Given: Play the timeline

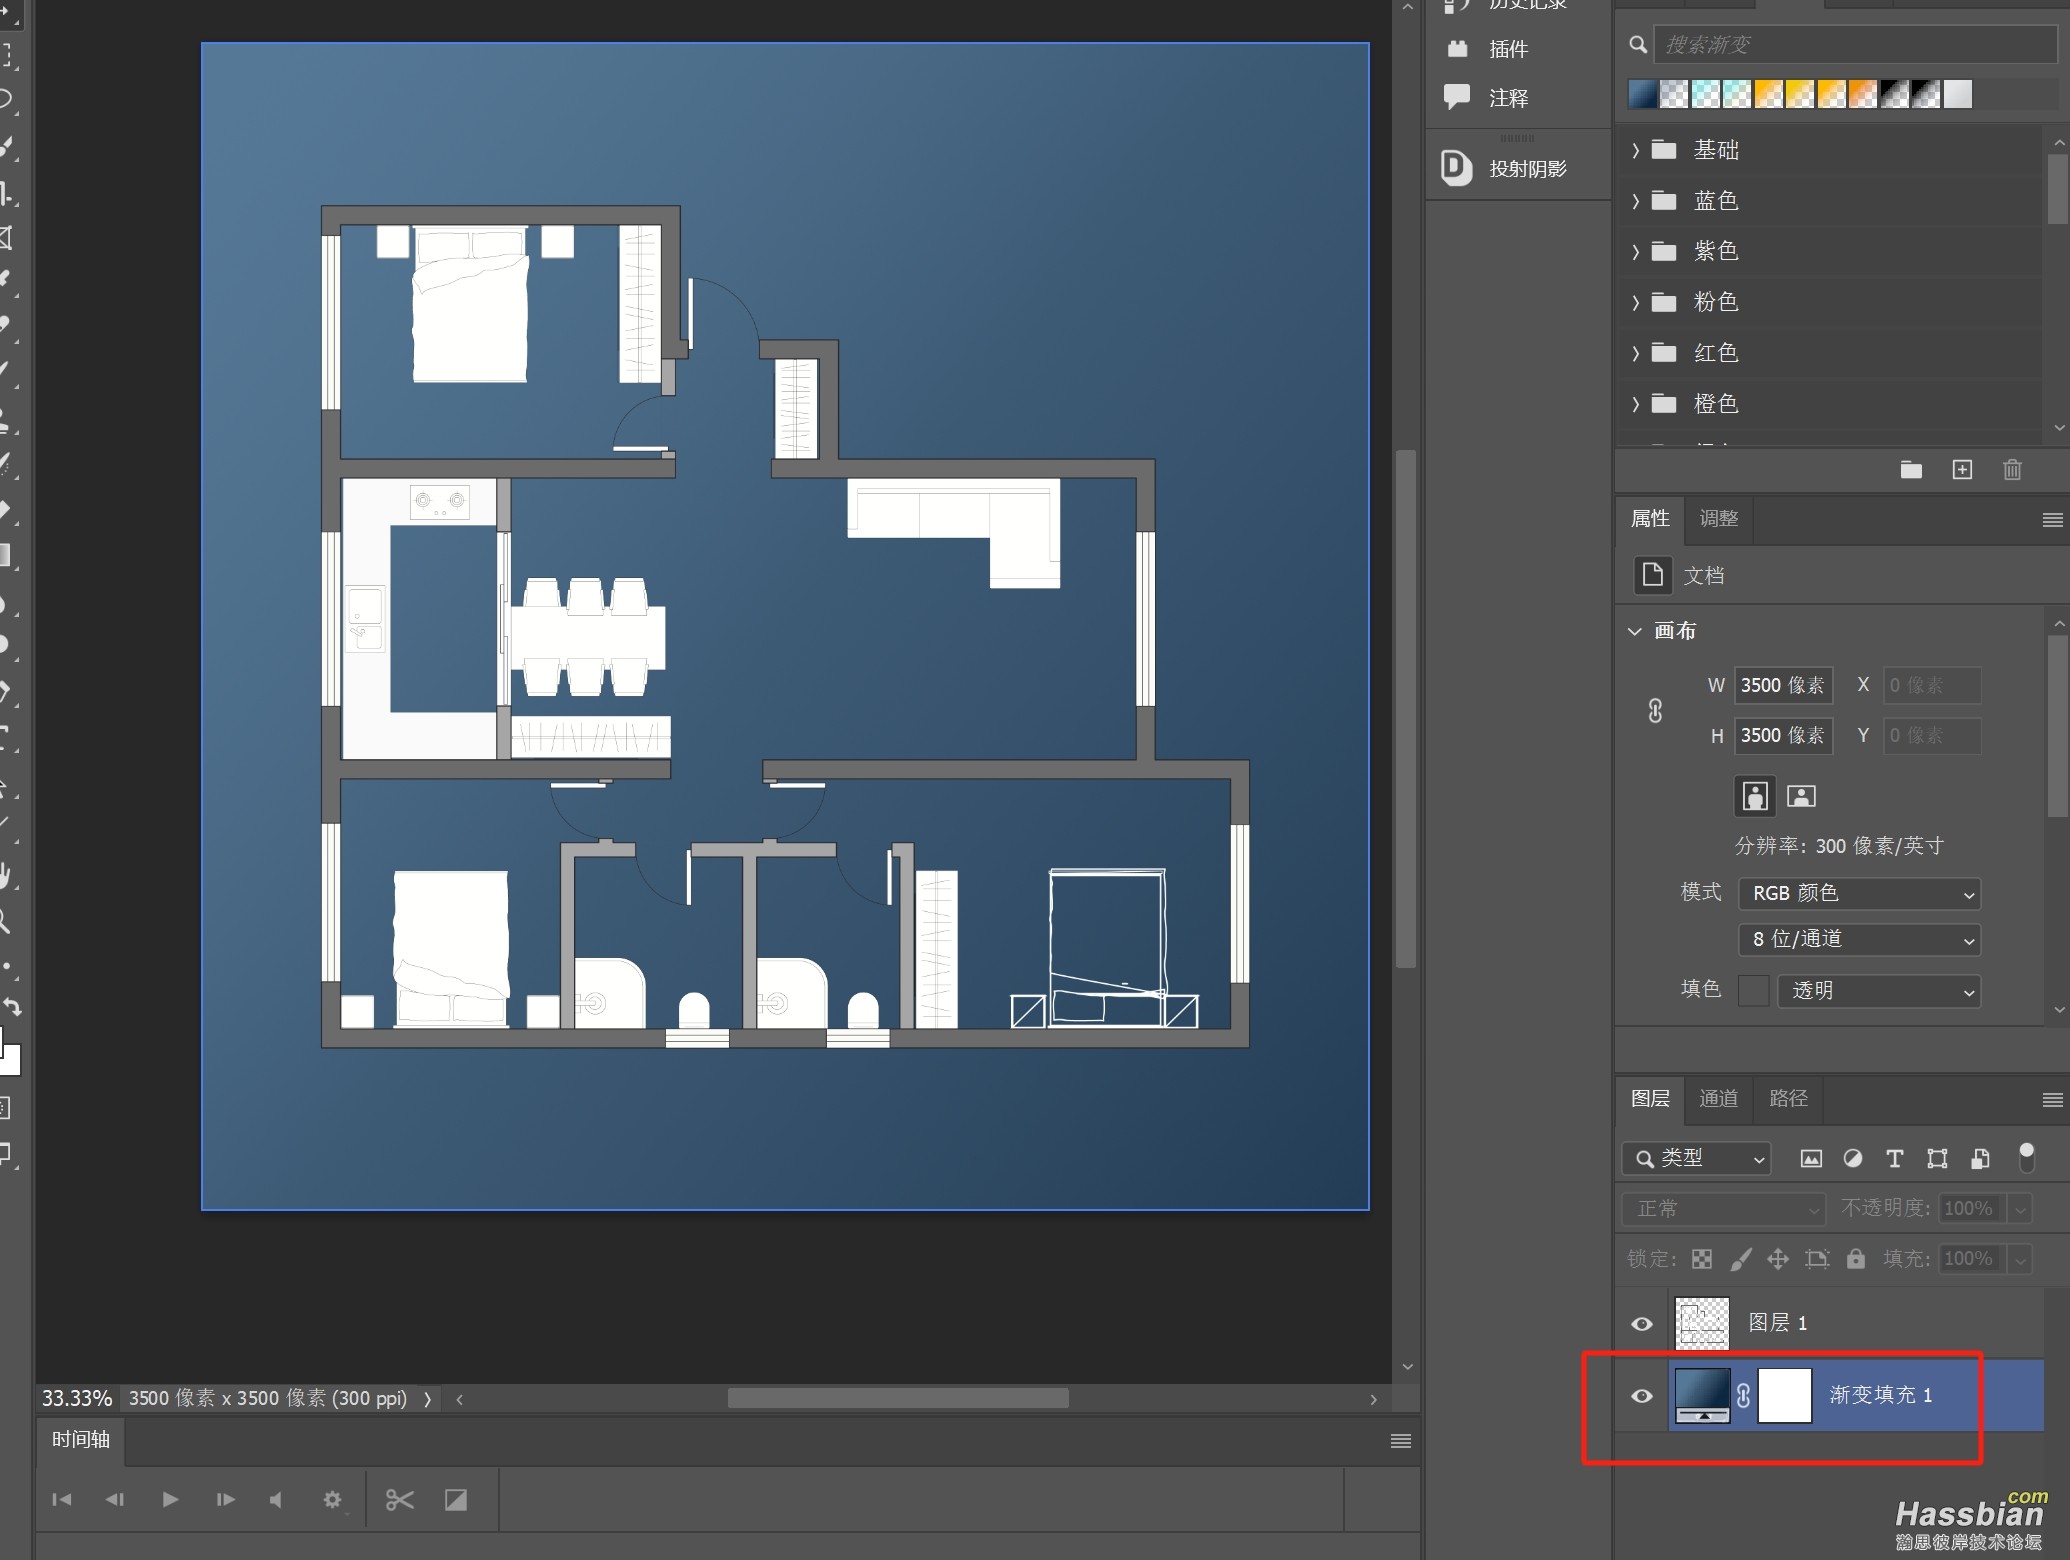Looking at the screenshot, I should (x=170, y=1500).
